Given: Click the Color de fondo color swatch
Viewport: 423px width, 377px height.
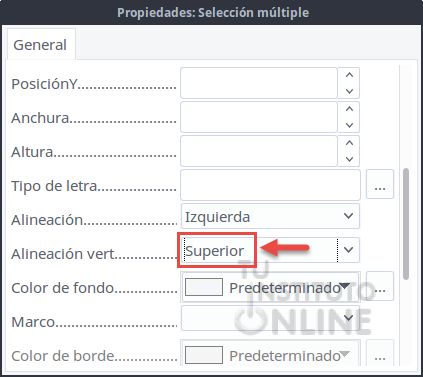Looking at the screenshot, I should pyautogui.click(x=204, y=287).
